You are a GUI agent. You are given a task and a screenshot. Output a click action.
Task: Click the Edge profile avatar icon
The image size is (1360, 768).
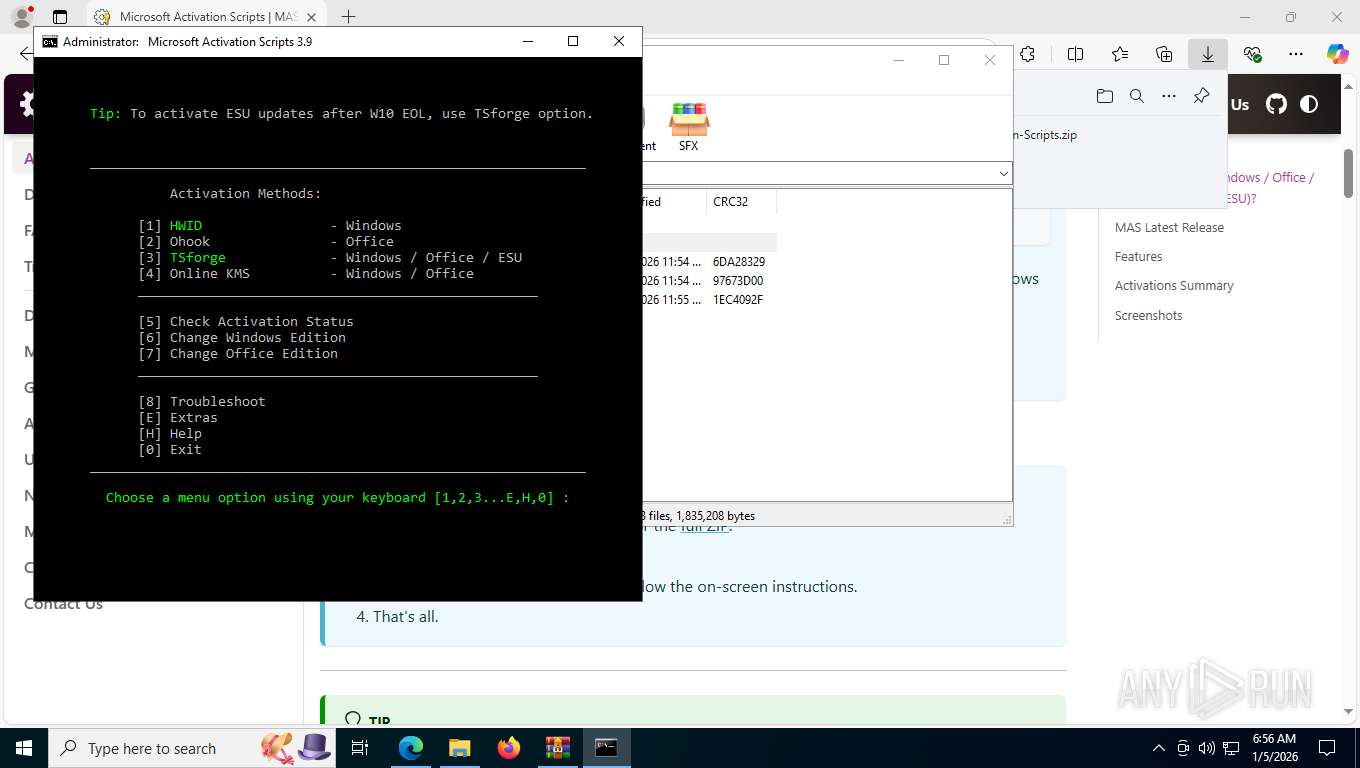21,17
